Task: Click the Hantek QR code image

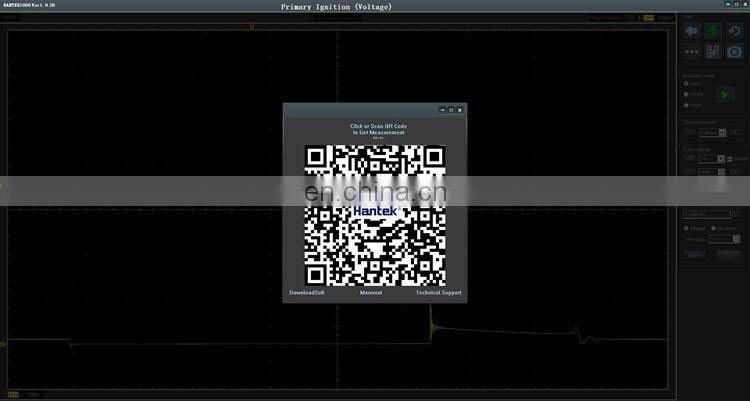Action: coord(375,215)
